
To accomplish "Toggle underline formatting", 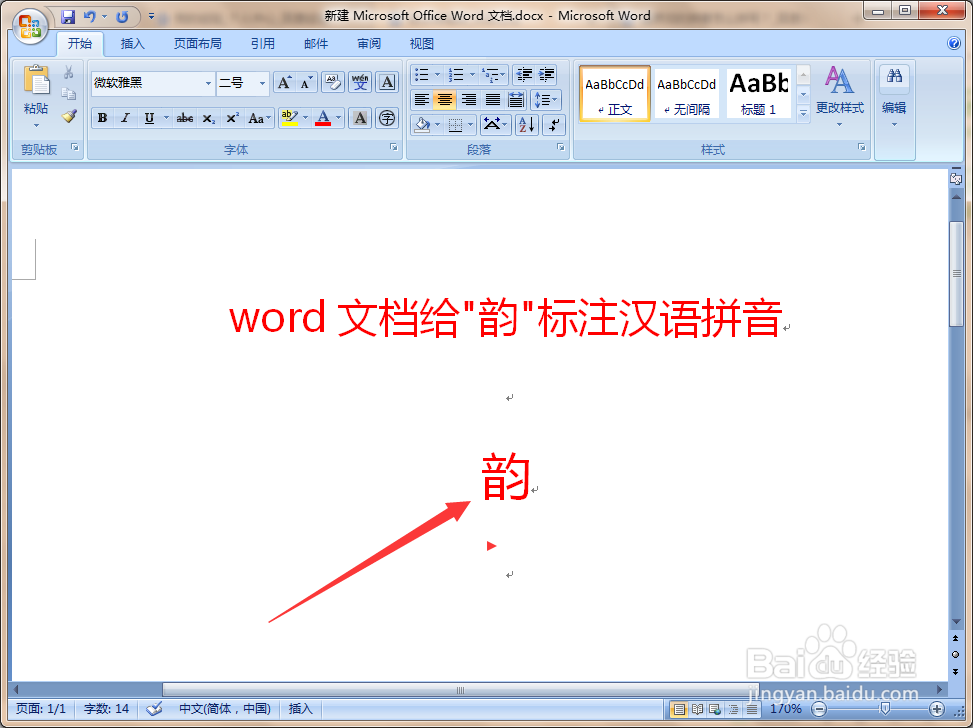I will pyautogui.click(x=149, y=118).
